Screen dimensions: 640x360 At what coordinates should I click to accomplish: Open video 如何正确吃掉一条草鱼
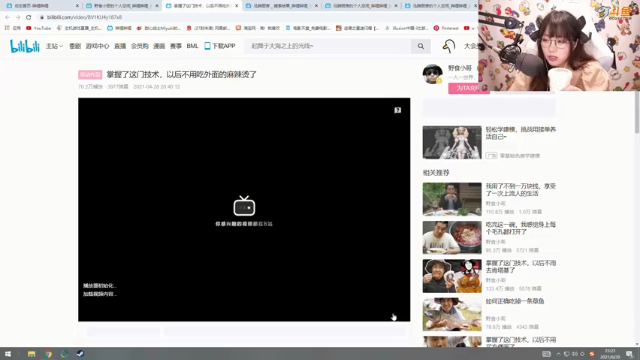coord(515,301)
